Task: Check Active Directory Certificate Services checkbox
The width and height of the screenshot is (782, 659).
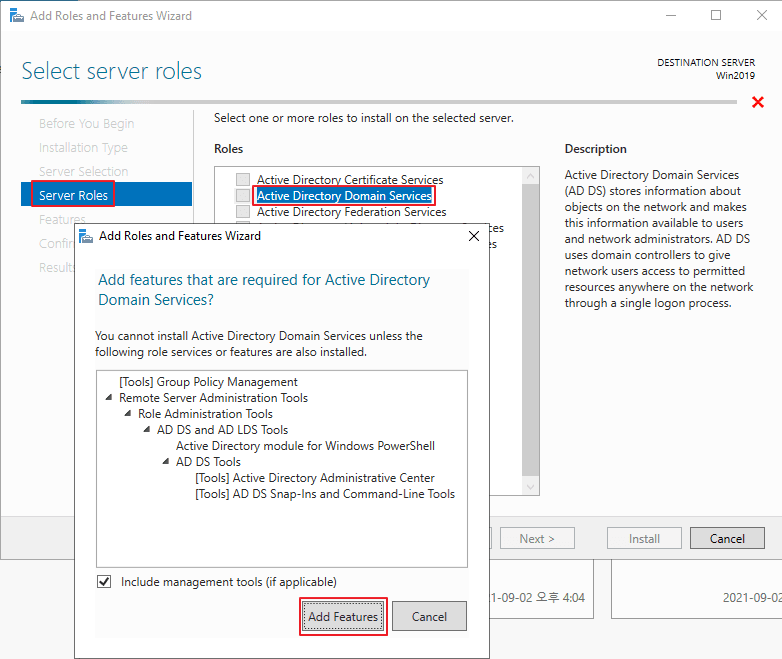Action: coord(243,179)
